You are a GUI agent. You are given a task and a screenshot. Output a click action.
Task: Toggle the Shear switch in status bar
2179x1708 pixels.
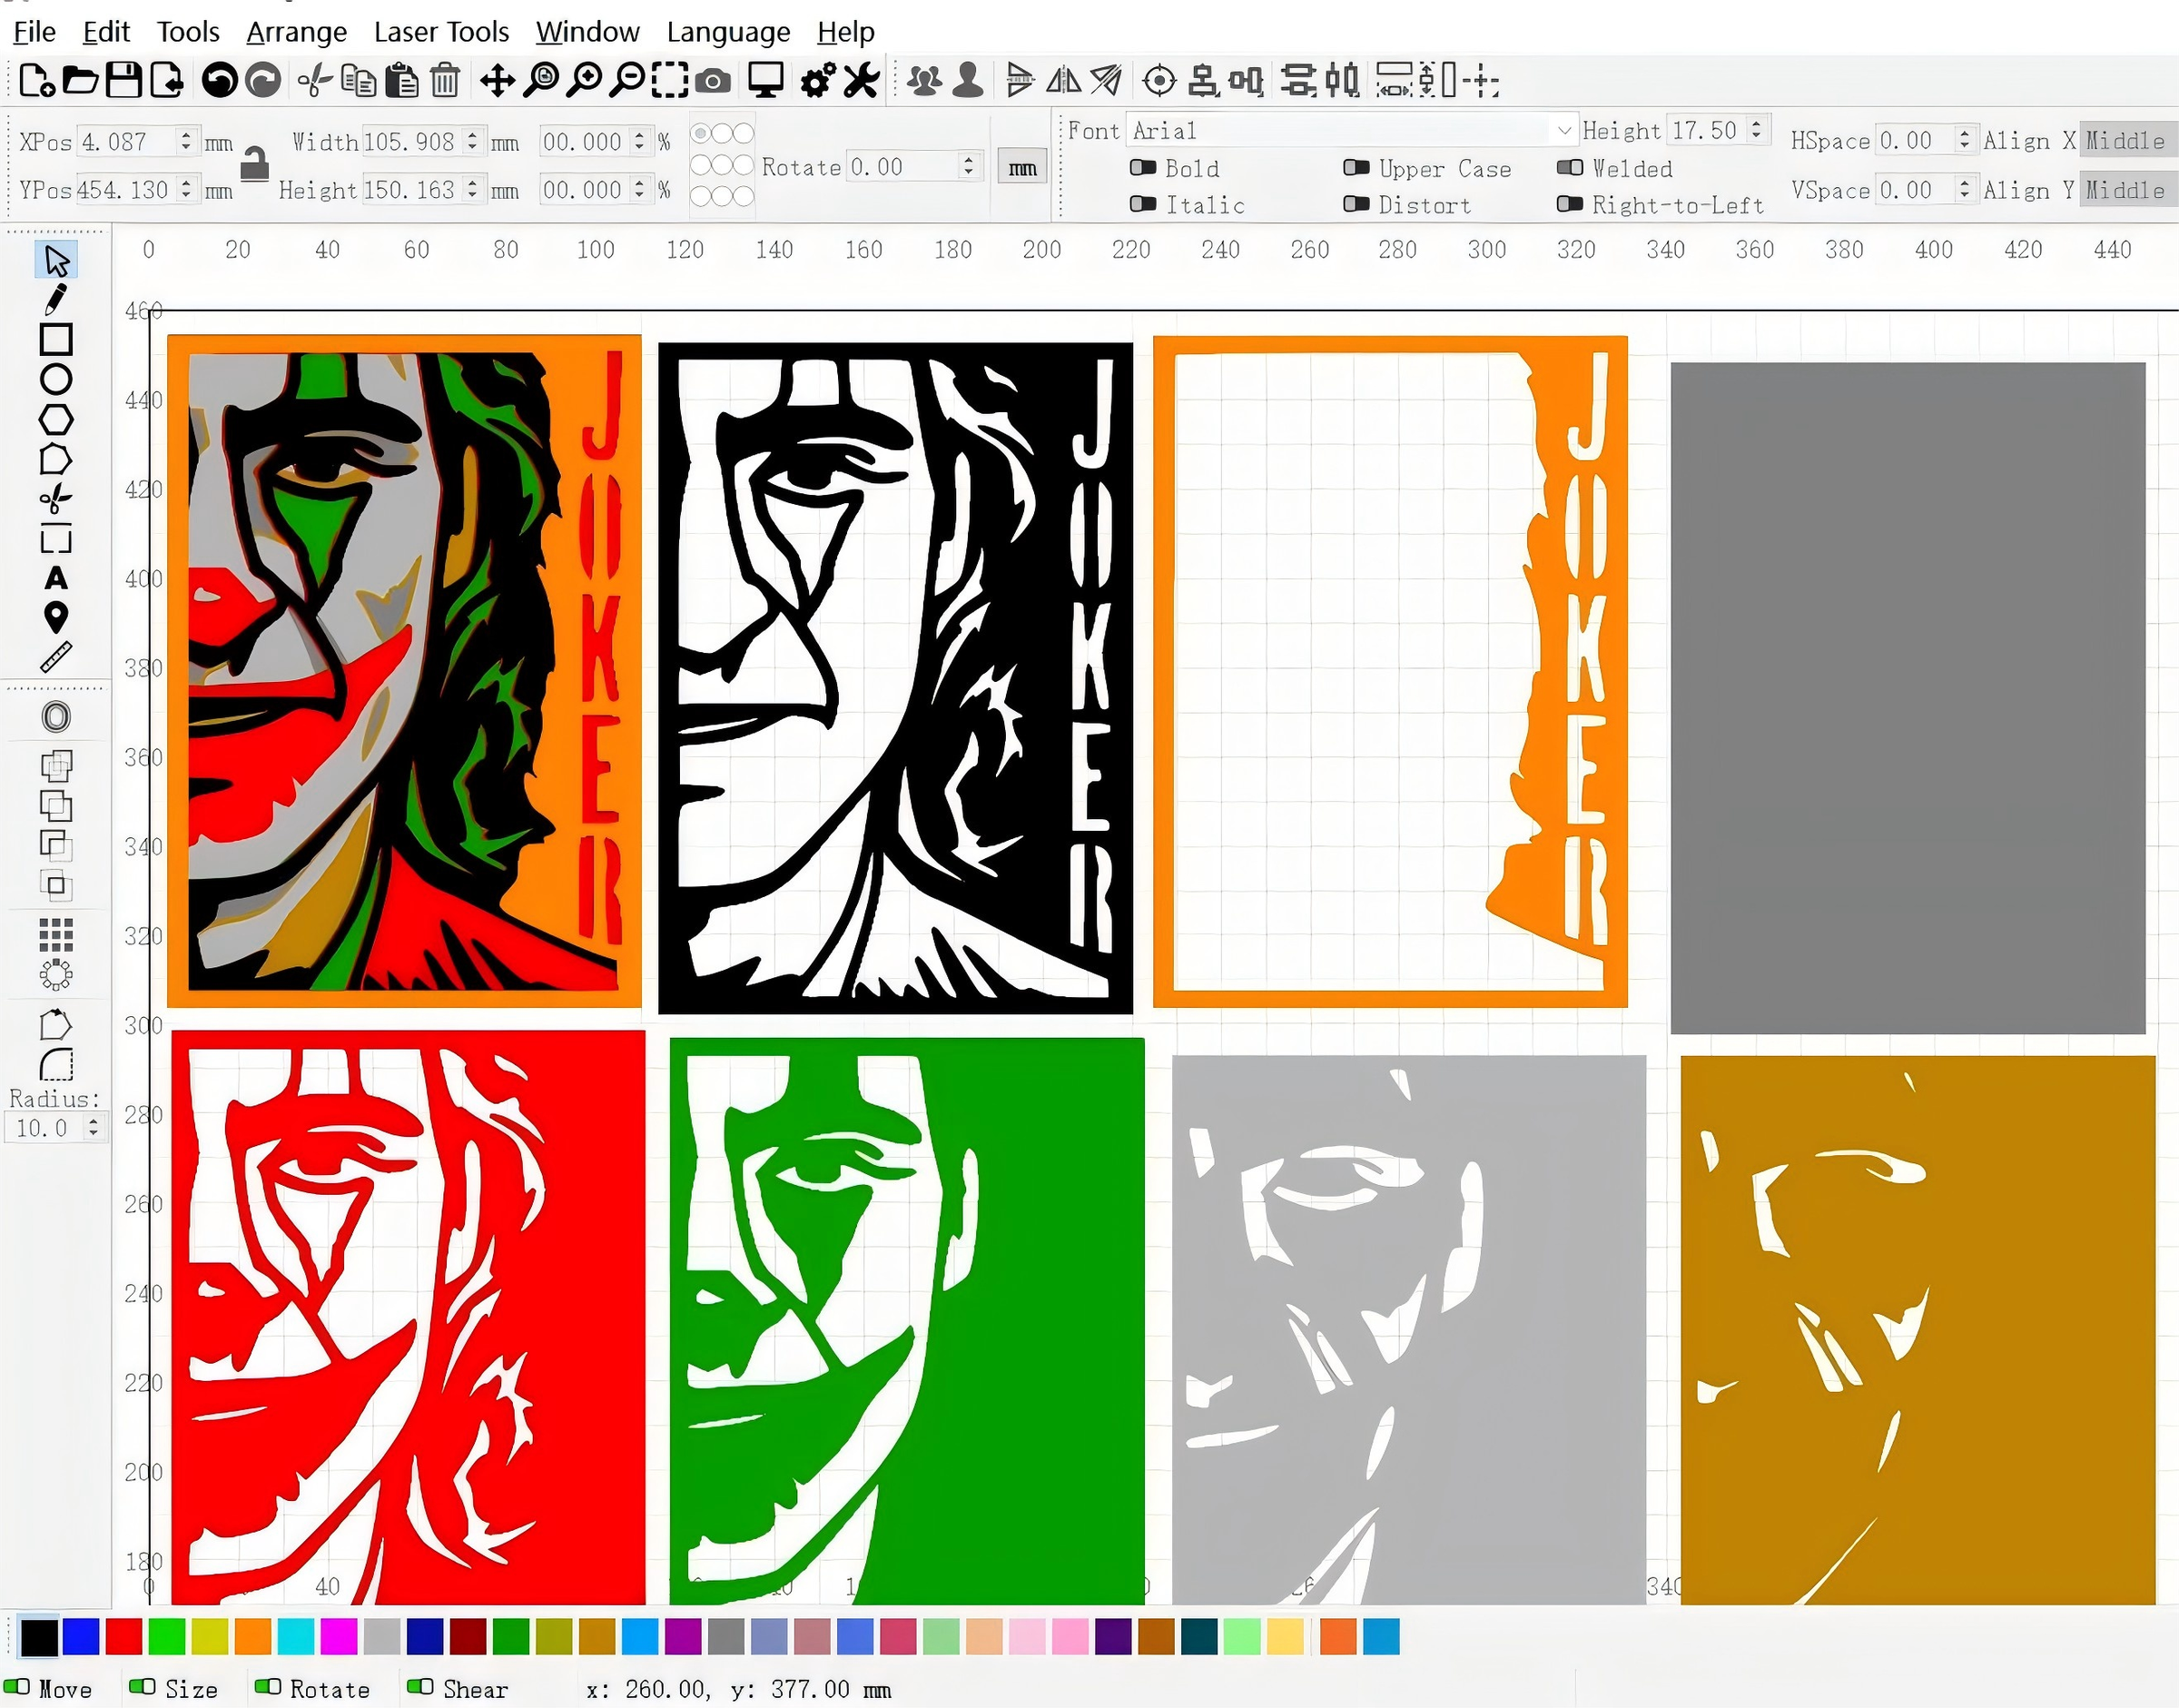421,1687
